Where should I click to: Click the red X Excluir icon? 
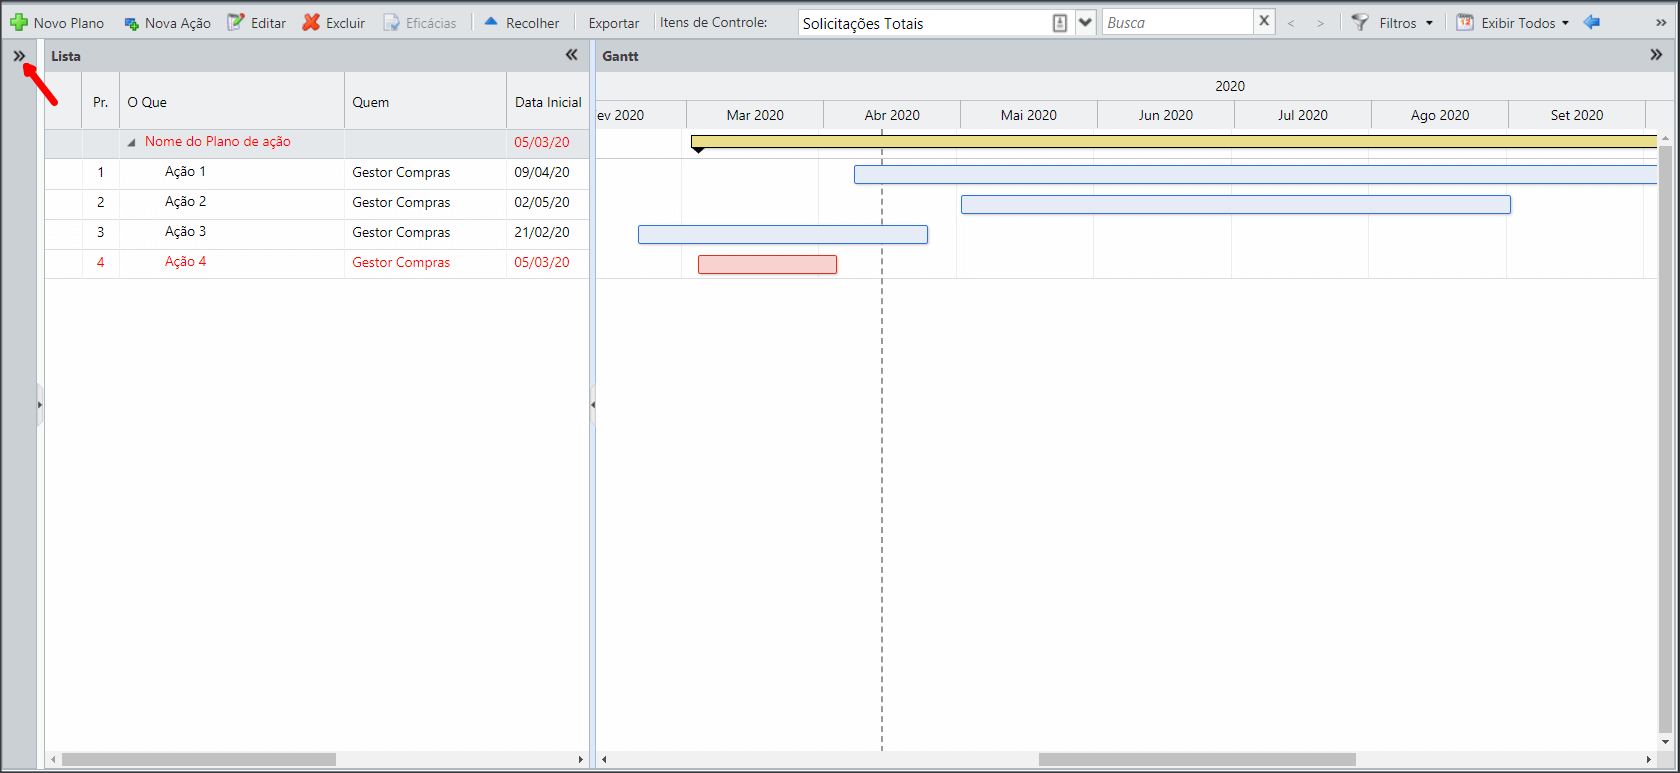(311, 22)
